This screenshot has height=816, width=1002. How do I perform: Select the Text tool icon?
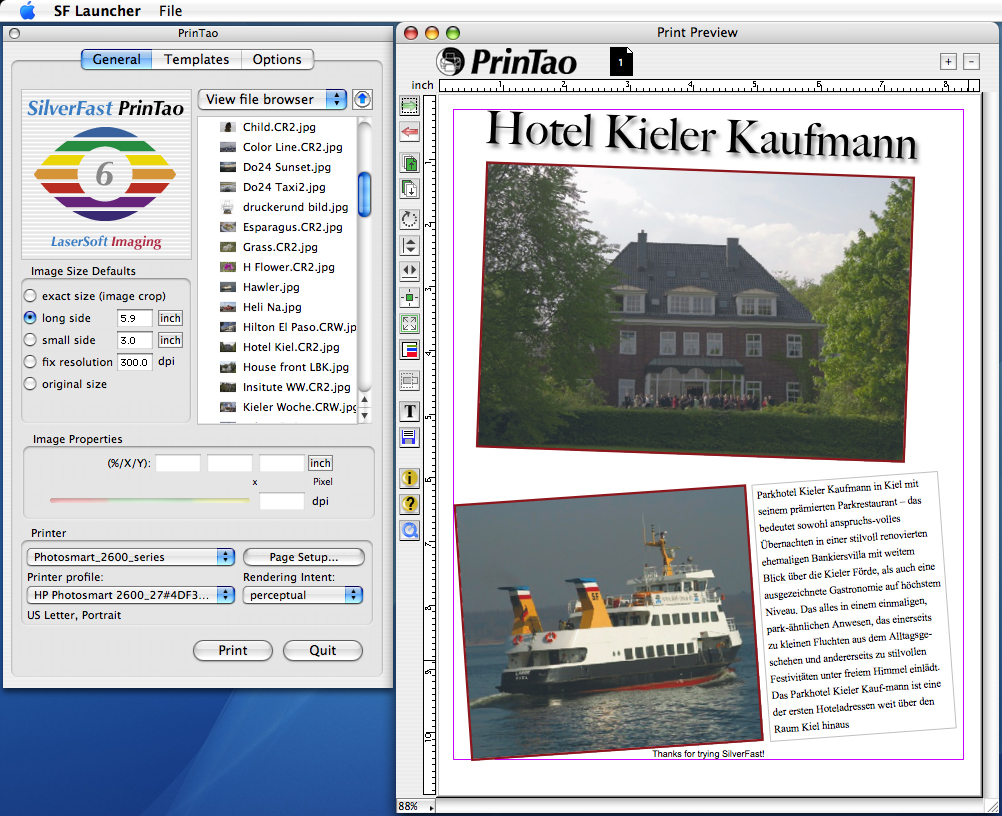point(410,411)
